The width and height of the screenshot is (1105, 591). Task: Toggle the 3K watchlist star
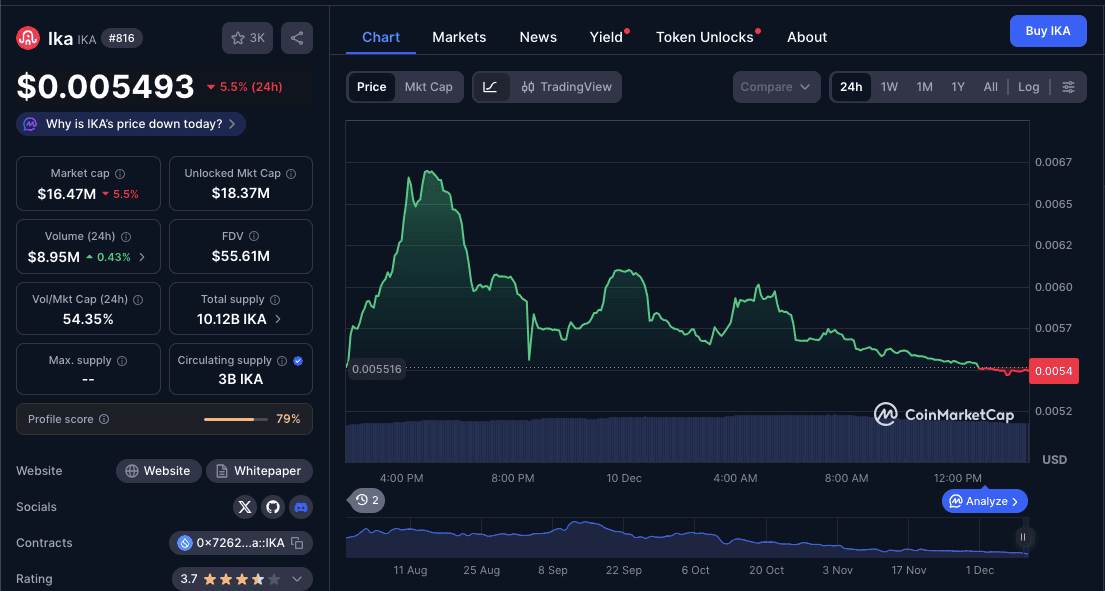coord(247,37)
